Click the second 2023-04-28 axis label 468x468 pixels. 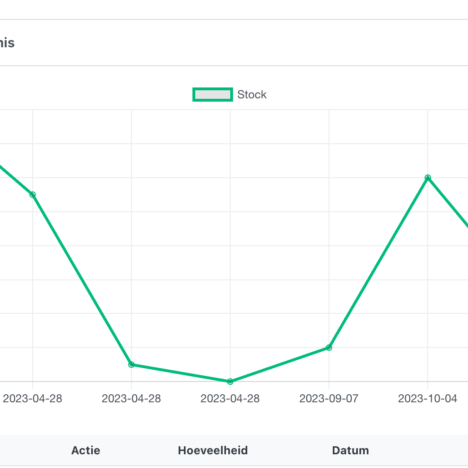pyautogui.click(x=131, y=398)
